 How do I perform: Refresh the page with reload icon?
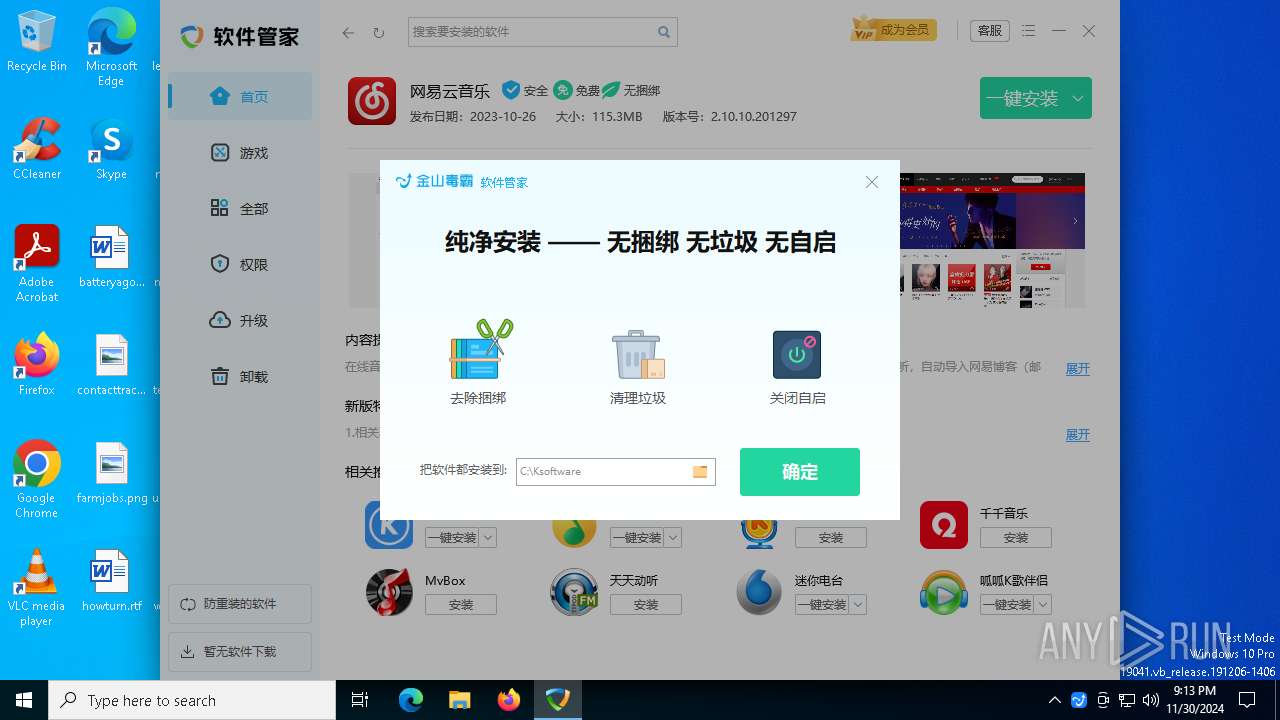tap(378, 33)
